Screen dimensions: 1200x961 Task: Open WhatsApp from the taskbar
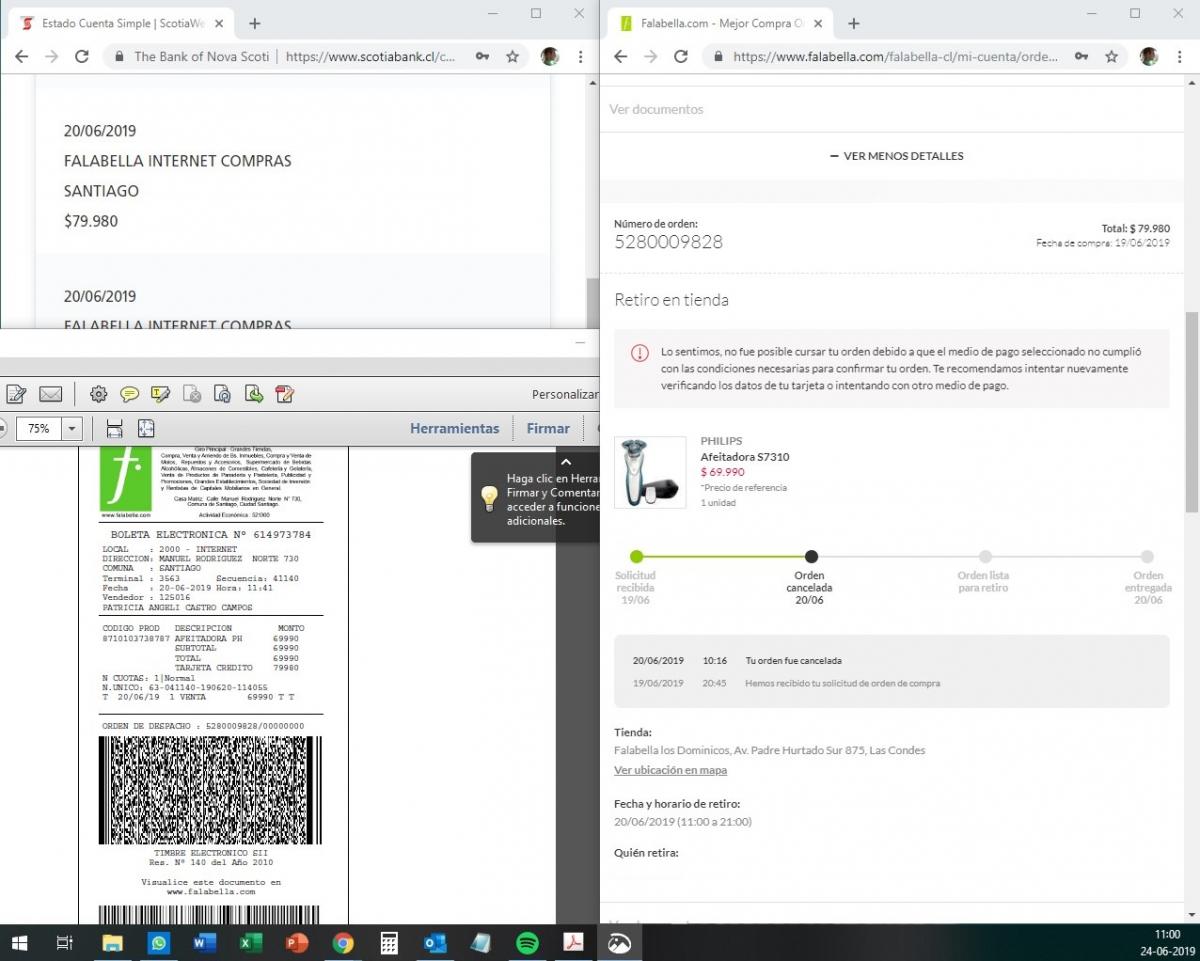click(159, 943)
